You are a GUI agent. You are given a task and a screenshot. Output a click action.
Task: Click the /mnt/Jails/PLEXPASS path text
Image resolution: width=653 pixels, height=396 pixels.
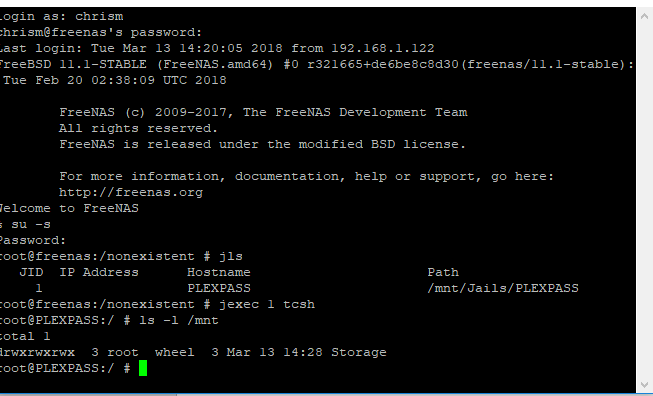point(503,288)
